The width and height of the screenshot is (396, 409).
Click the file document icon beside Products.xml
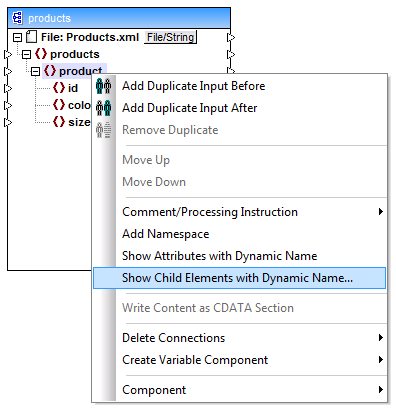pos(31,37)
